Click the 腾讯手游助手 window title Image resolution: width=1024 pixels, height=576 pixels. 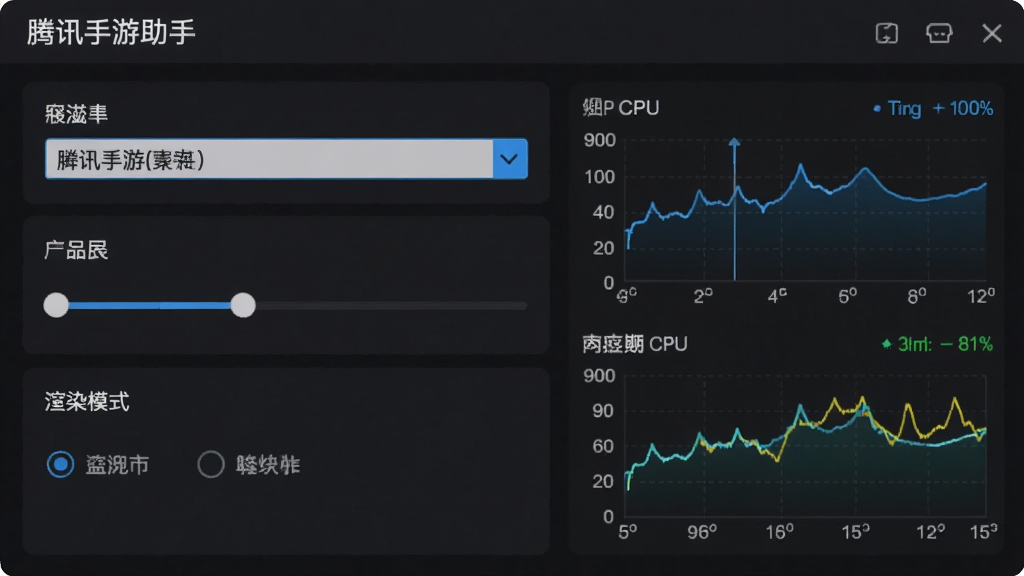pos(111,32)
